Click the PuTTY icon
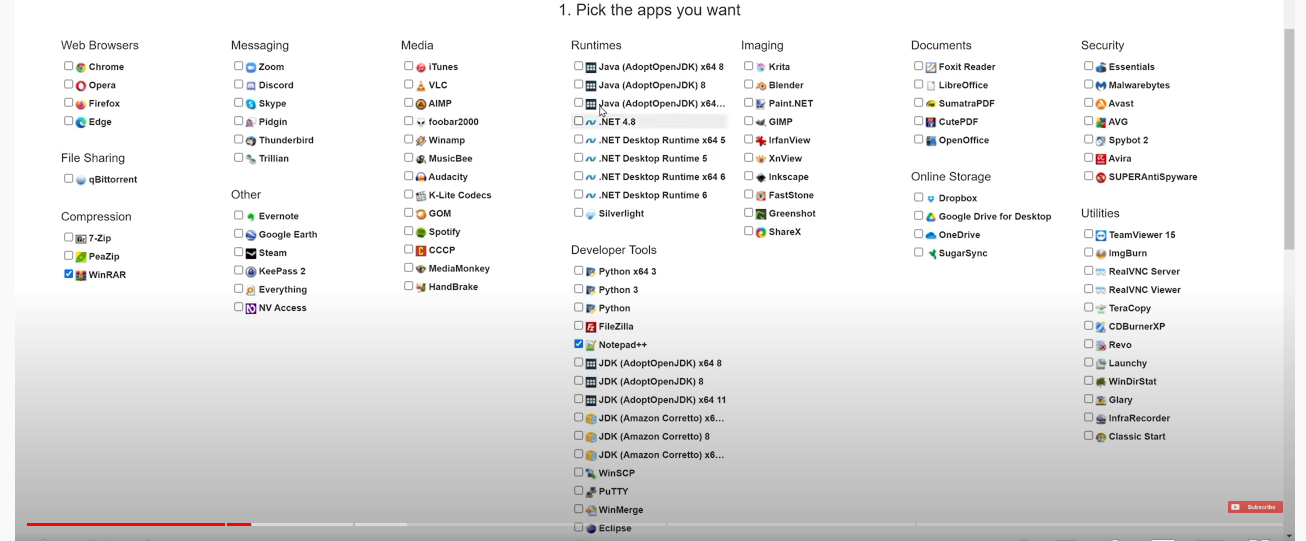 pos(591,492)
